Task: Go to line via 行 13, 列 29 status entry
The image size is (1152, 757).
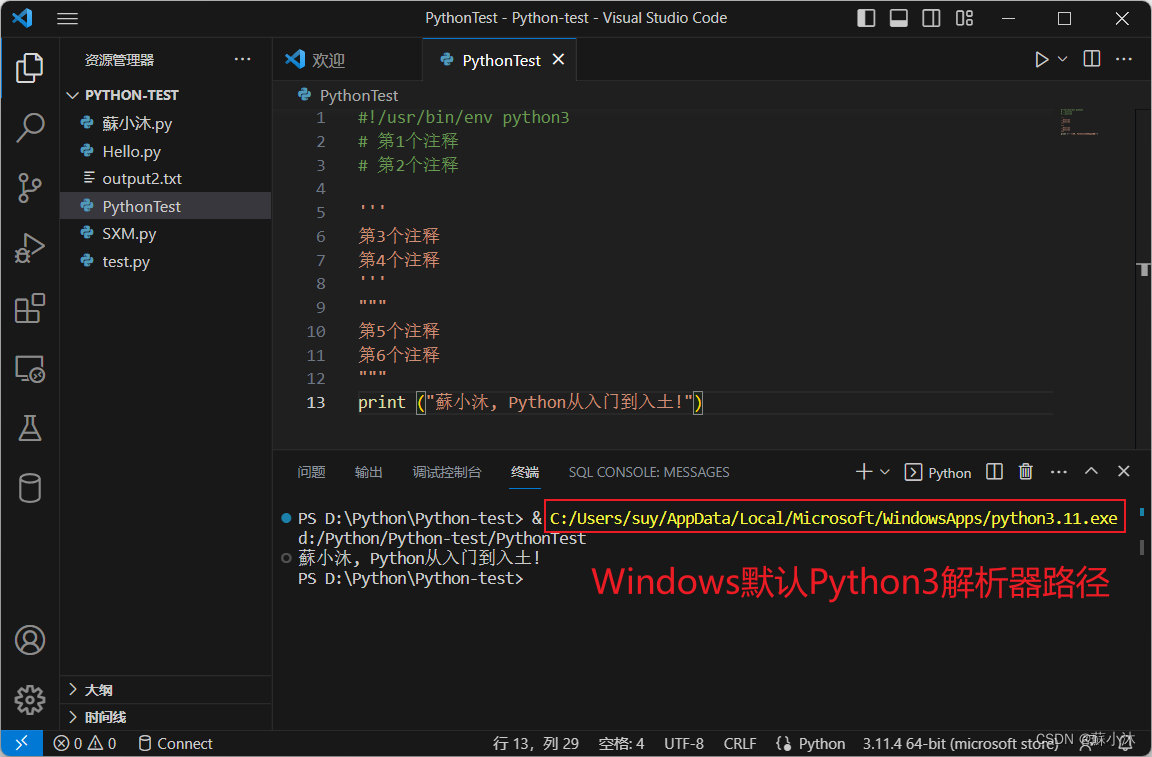Action: 536,744
